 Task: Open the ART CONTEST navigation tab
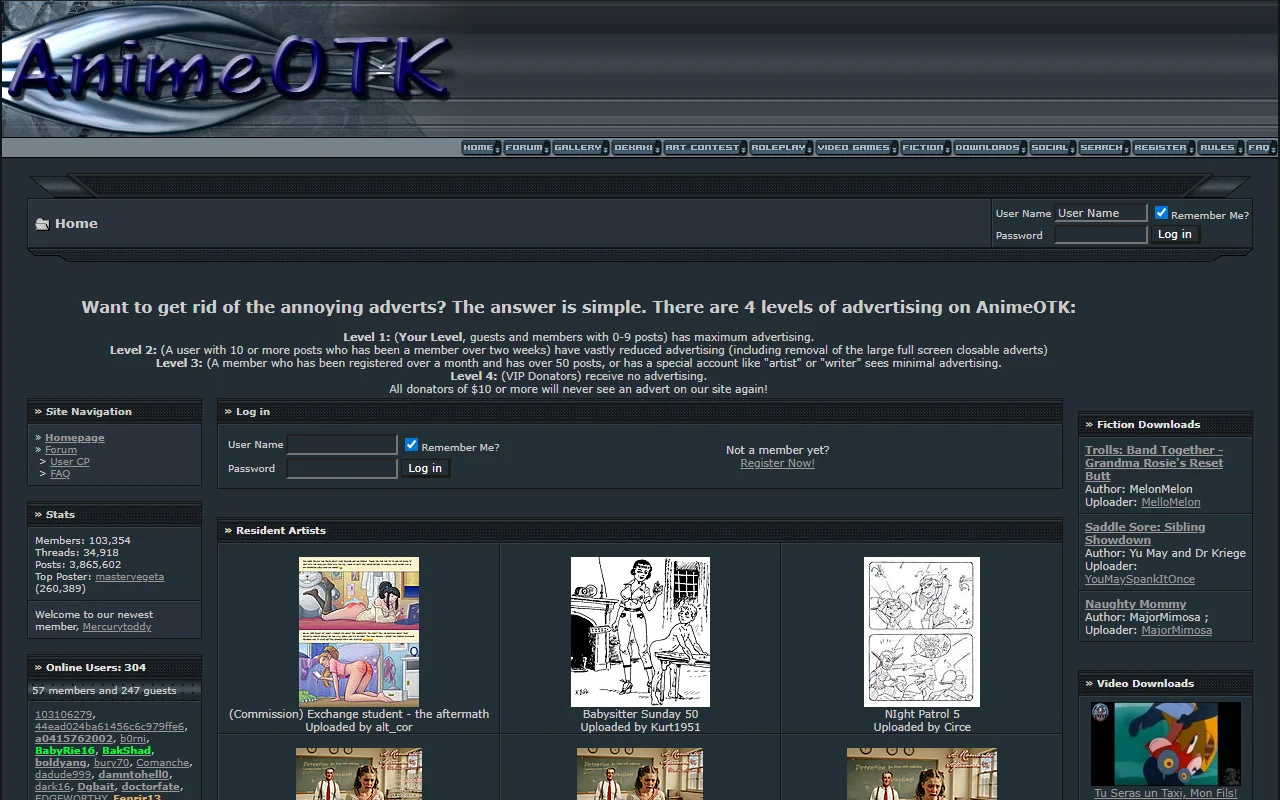(702, 146)
